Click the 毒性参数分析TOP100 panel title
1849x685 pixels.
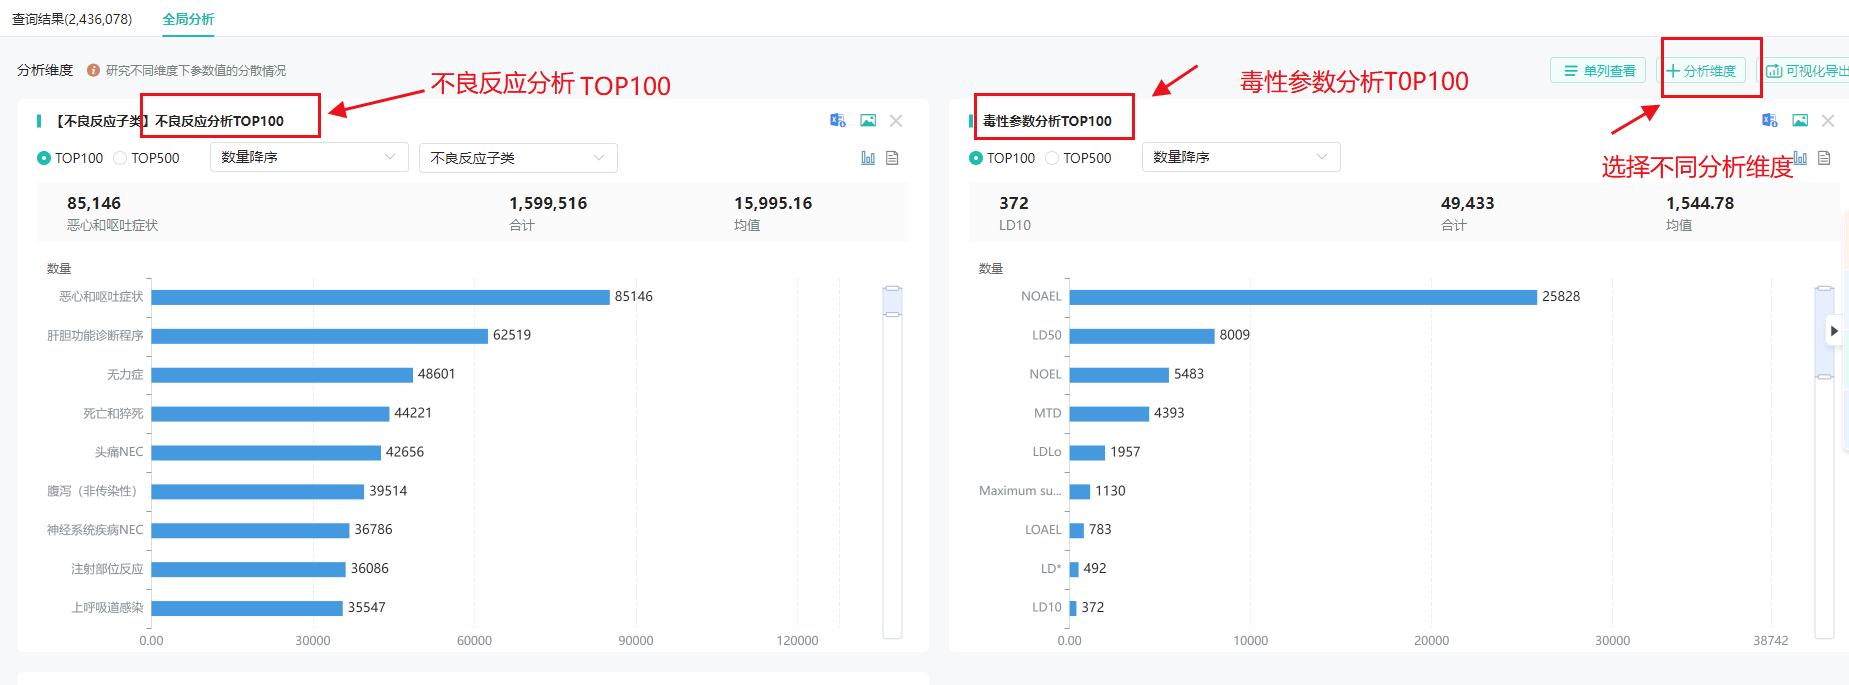point(1047,121)
